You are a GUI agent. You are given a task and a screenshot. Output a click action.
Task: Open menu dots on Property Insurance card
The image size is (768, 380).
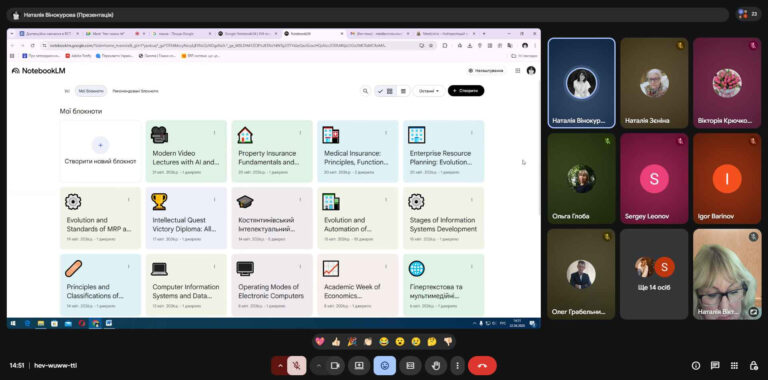click(x=300, y=133)
